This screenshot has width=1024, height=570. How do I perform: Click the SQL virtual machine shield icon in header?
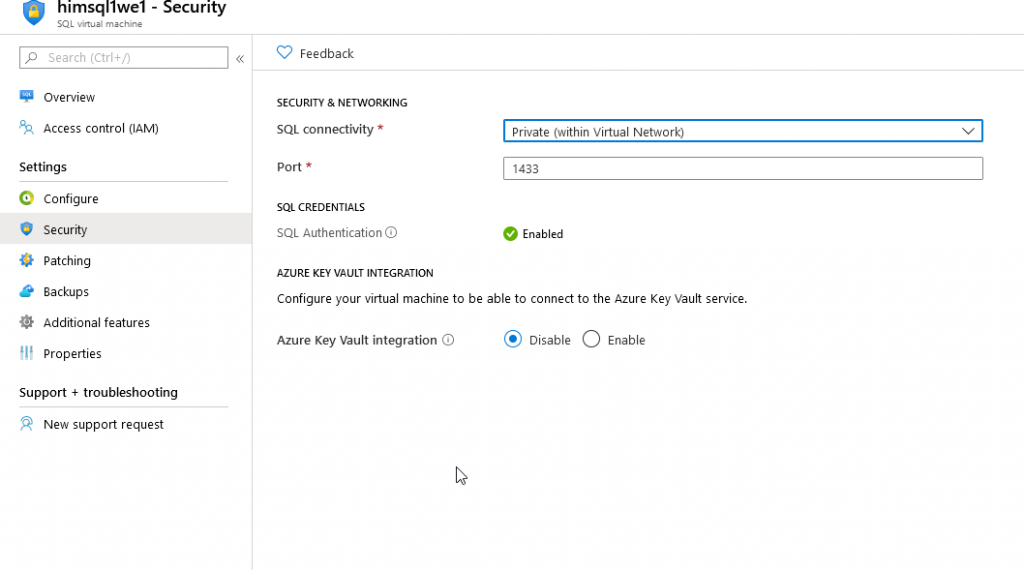33,12
